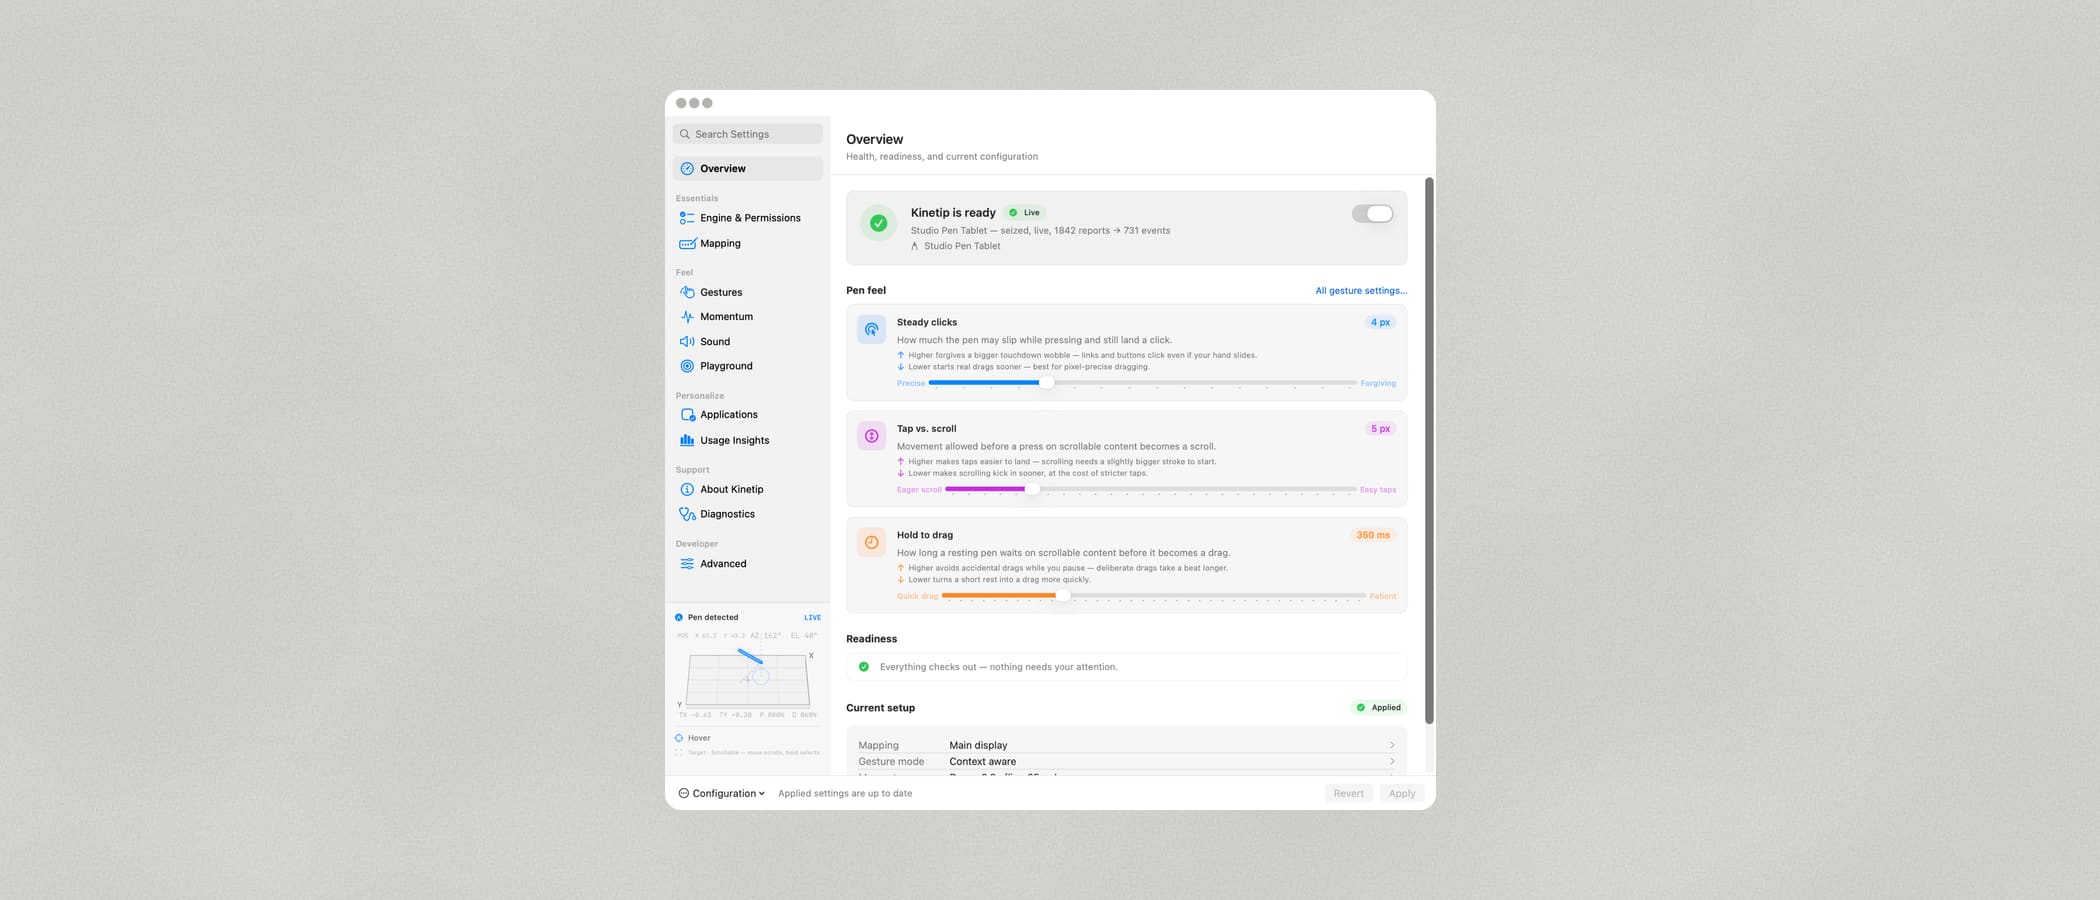
Task: Click the Pen detected status text
Action: [x=713, y=618]
